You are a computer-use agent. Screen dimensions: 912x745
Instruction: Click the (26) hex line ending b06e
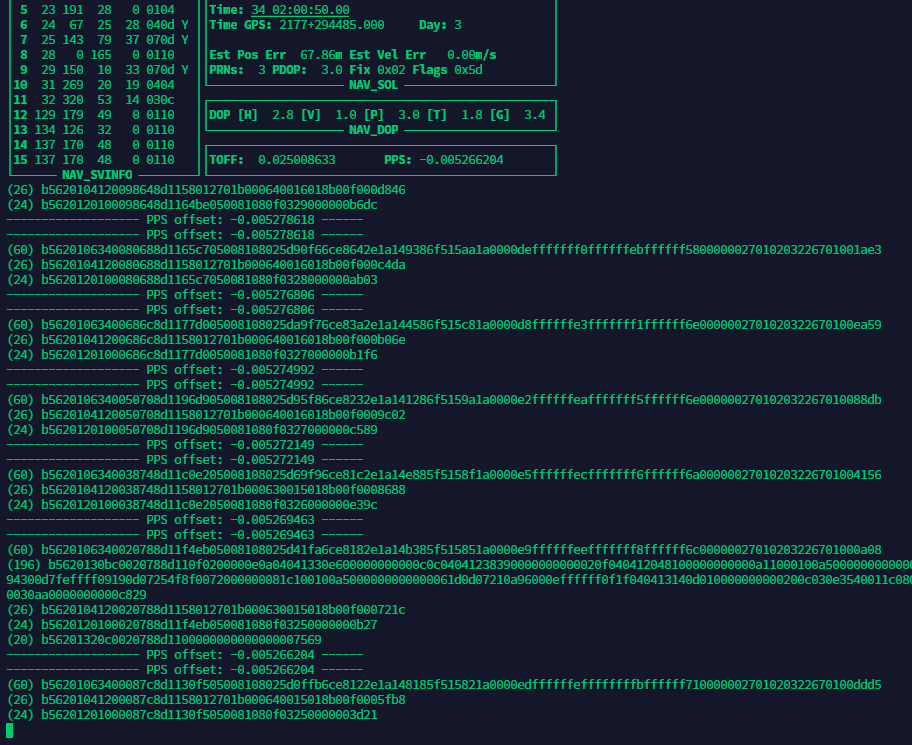click(x=206, y=340)
